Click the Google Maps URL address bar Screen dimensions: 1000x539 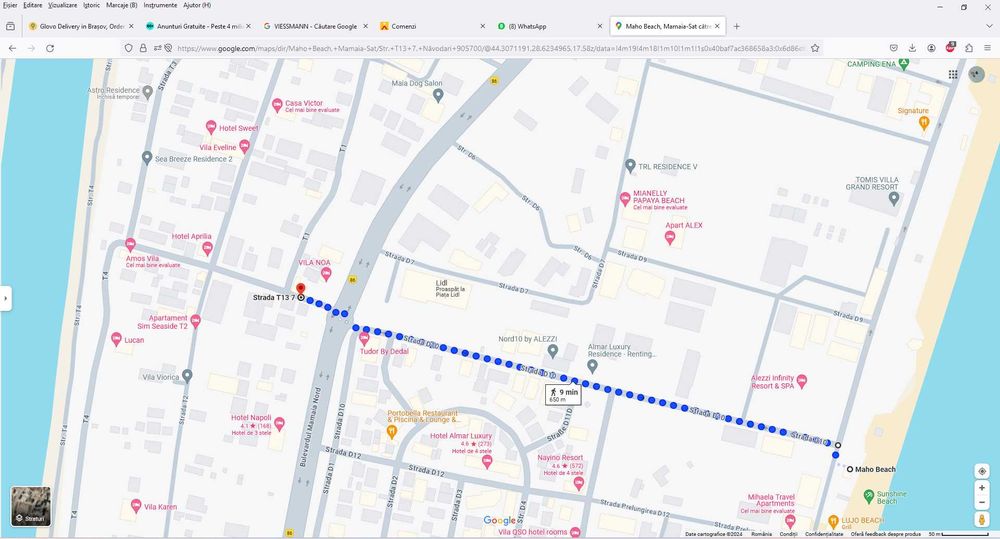(x=490, y=48)
